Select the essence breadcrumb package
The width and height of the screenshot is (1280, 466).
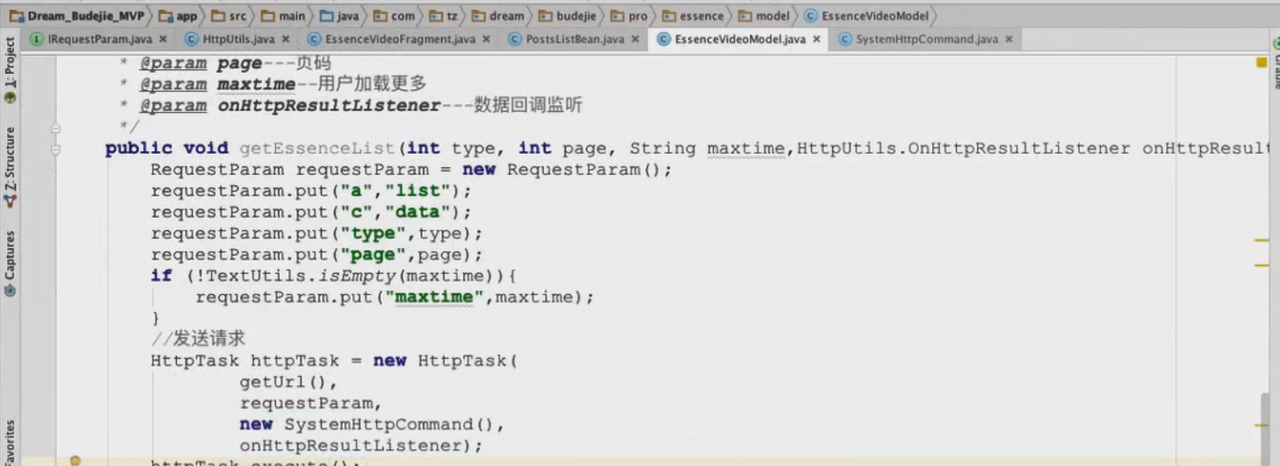click(x=693, y=16)
